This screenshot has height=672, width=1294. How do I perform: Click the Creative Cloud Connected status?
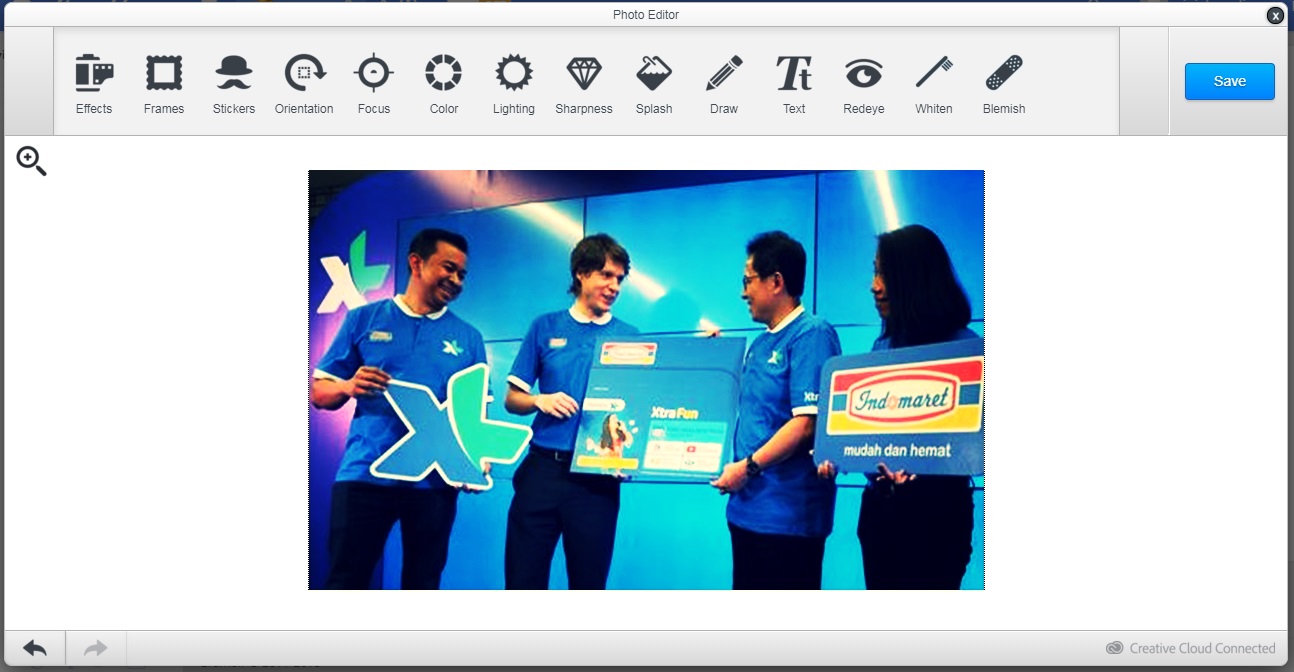[1191, 648]
